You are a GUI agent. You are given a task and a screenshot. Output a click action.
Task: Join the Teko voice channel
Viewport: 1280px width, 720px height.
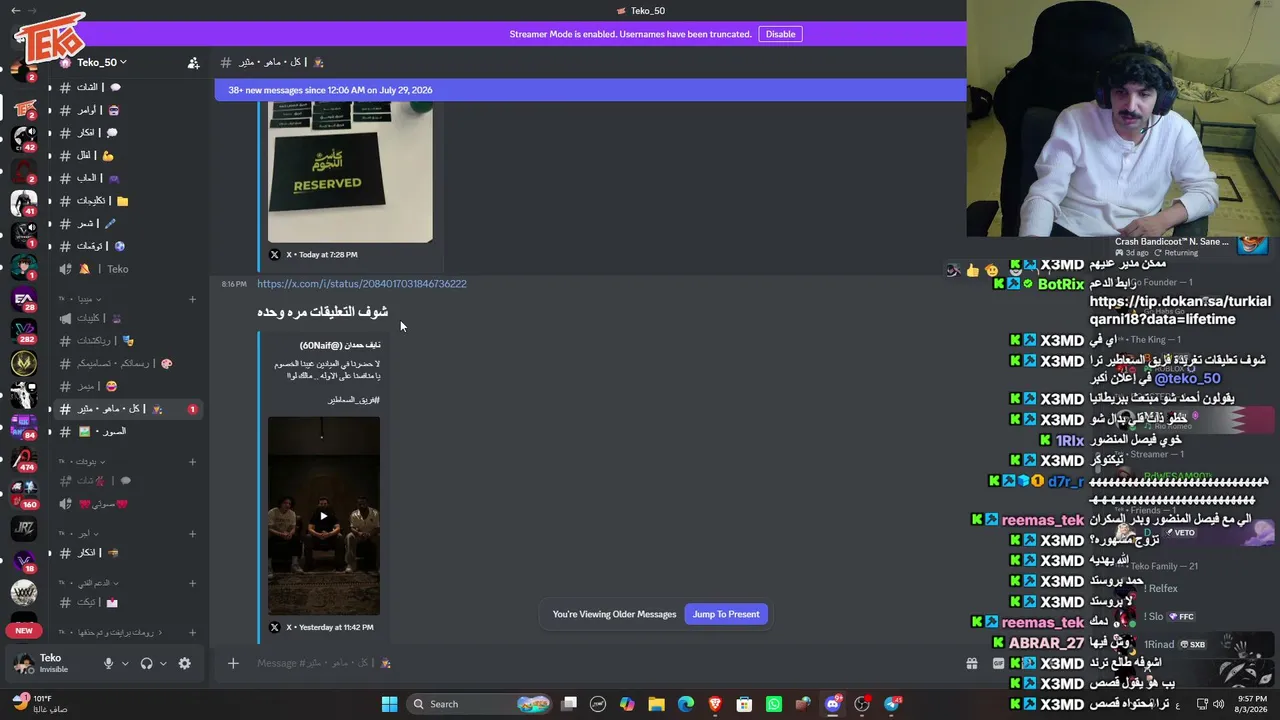(x=126, y=269)
